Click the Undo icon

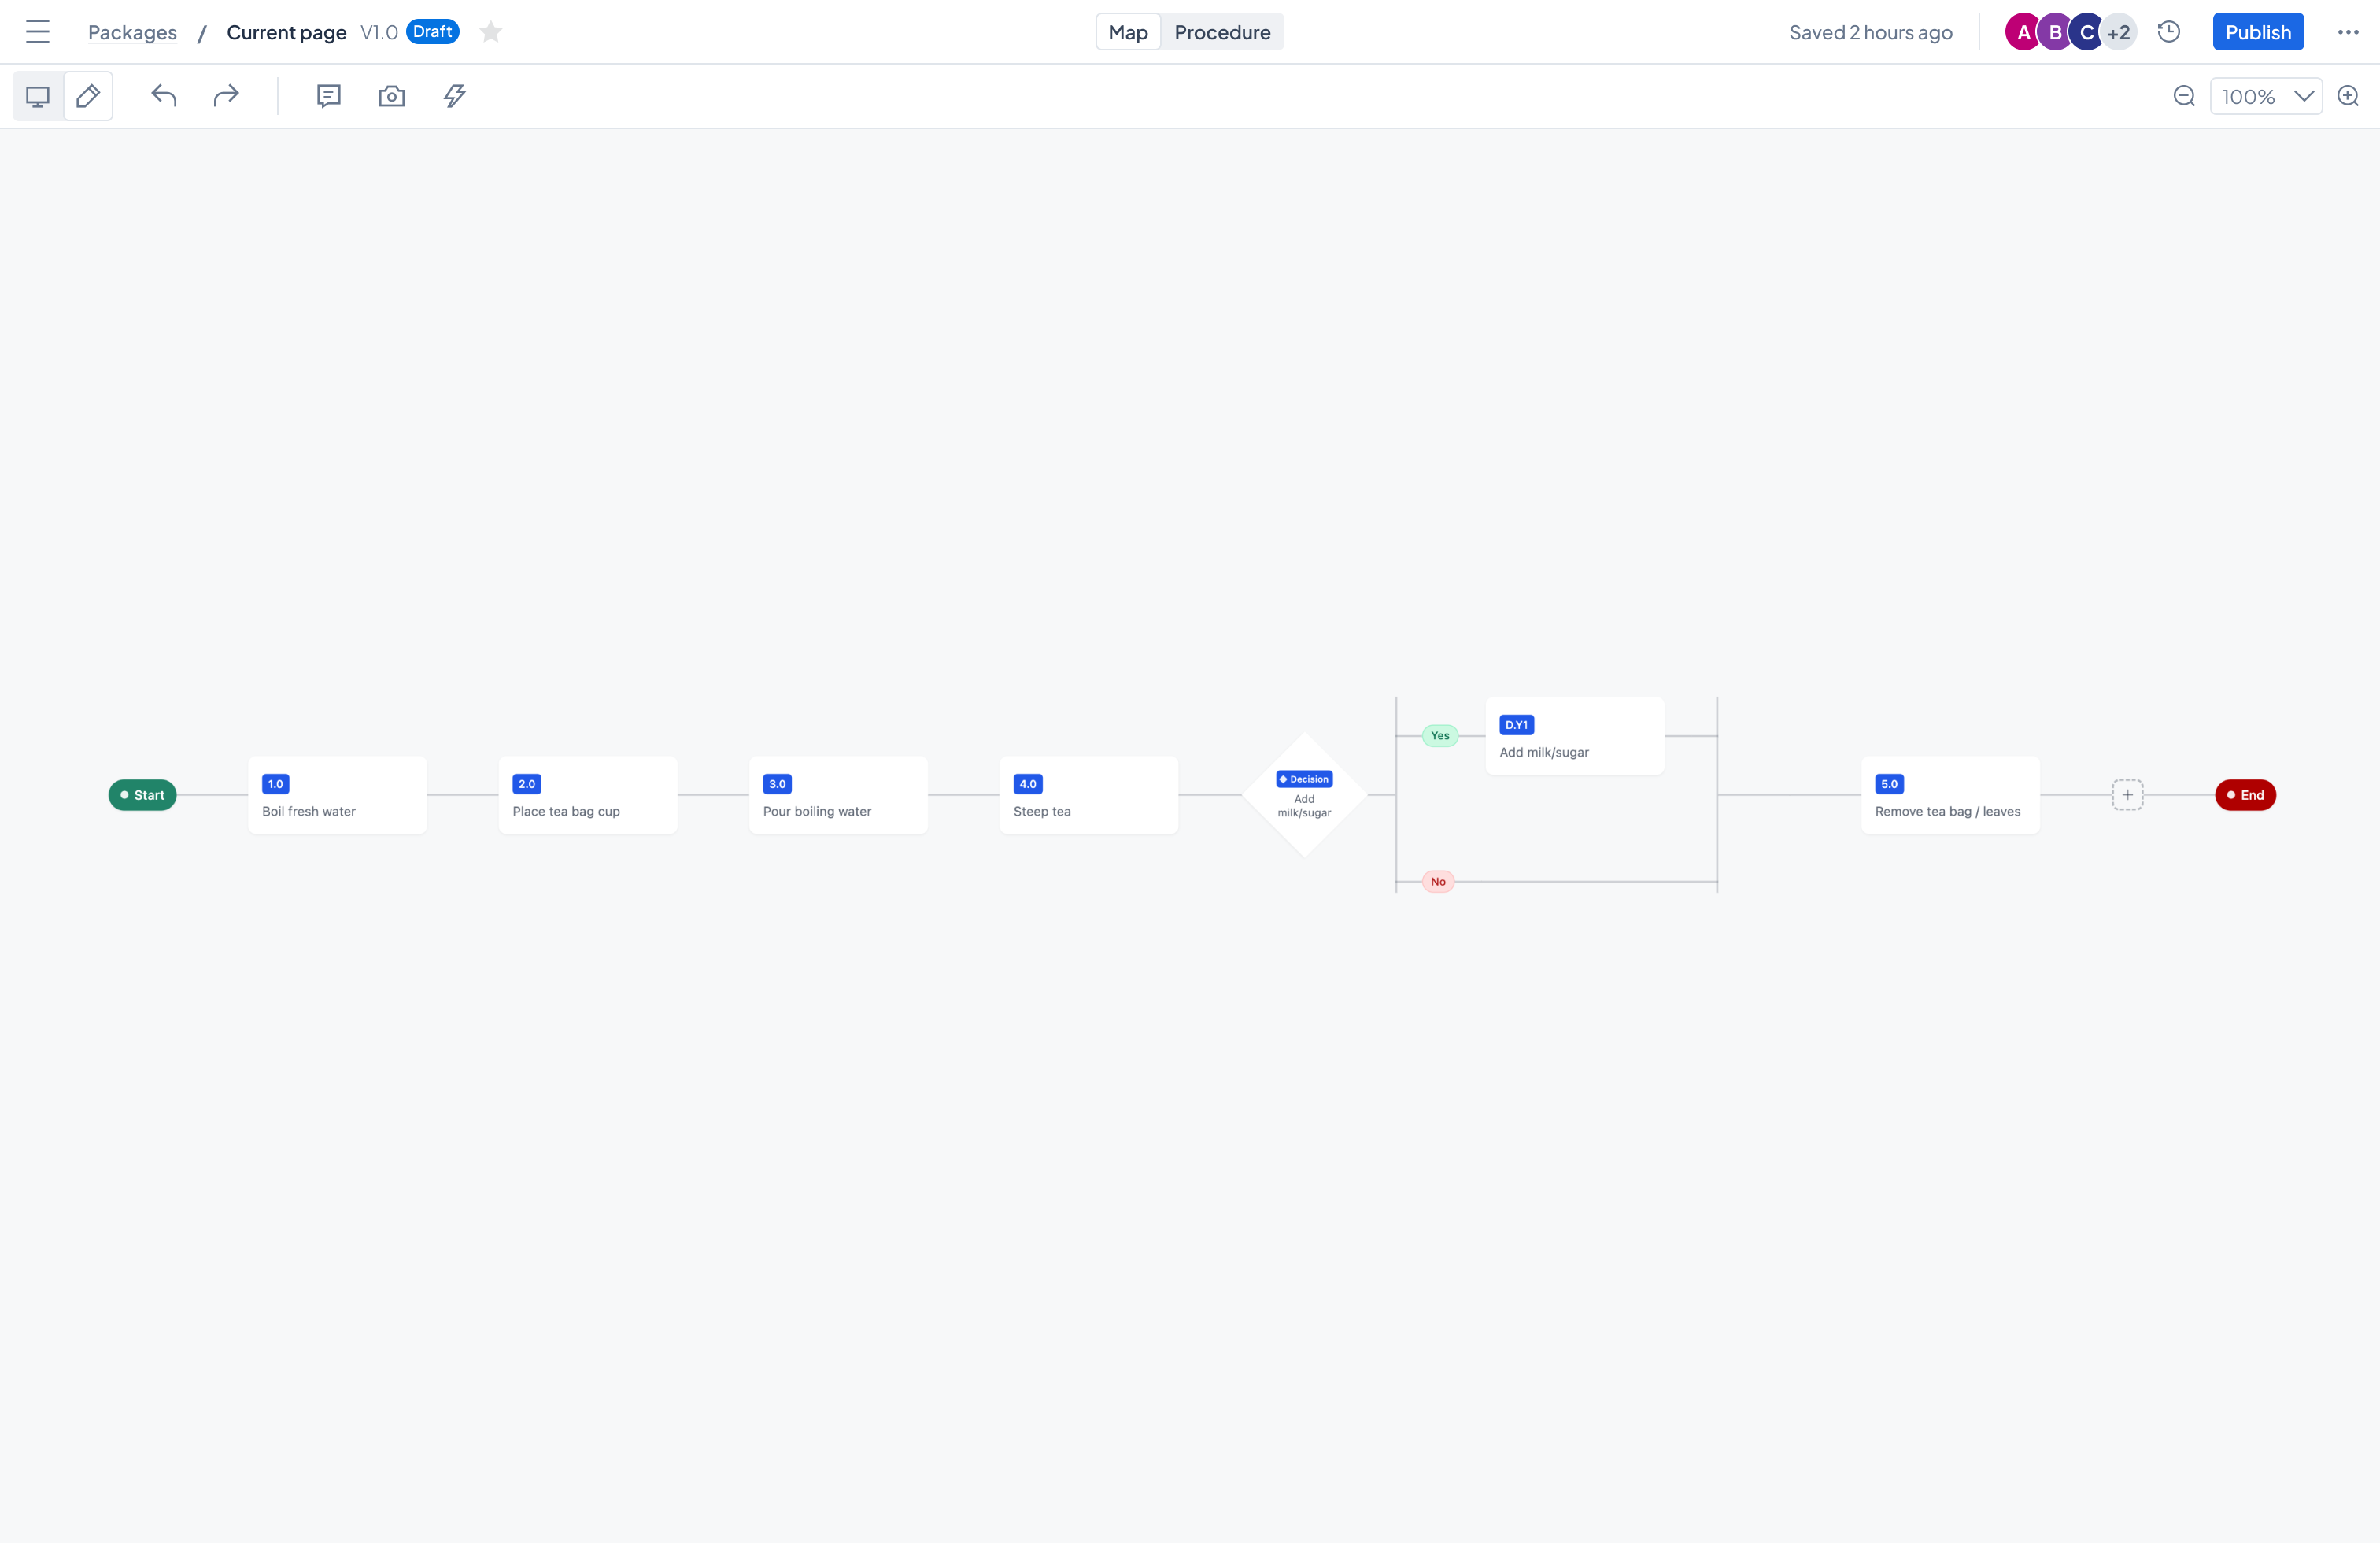click(164, 96)
